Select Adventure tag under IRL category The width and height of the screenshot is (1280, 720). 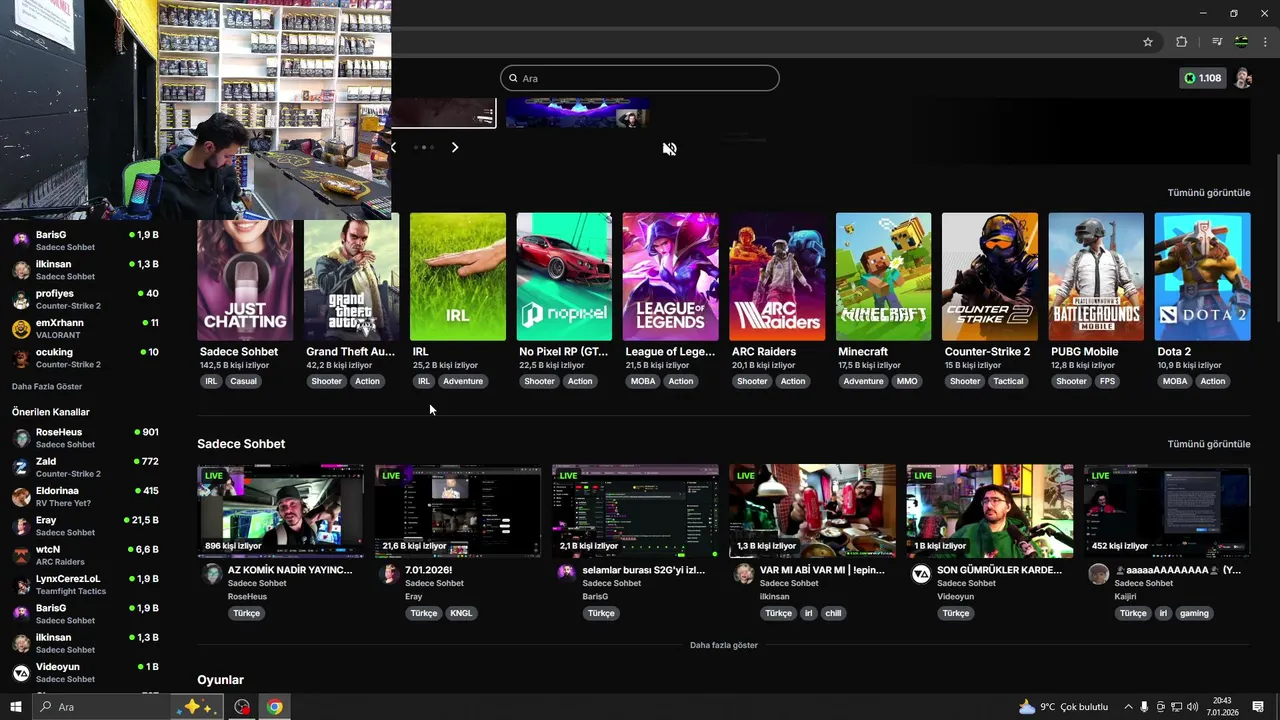[463, 381]
